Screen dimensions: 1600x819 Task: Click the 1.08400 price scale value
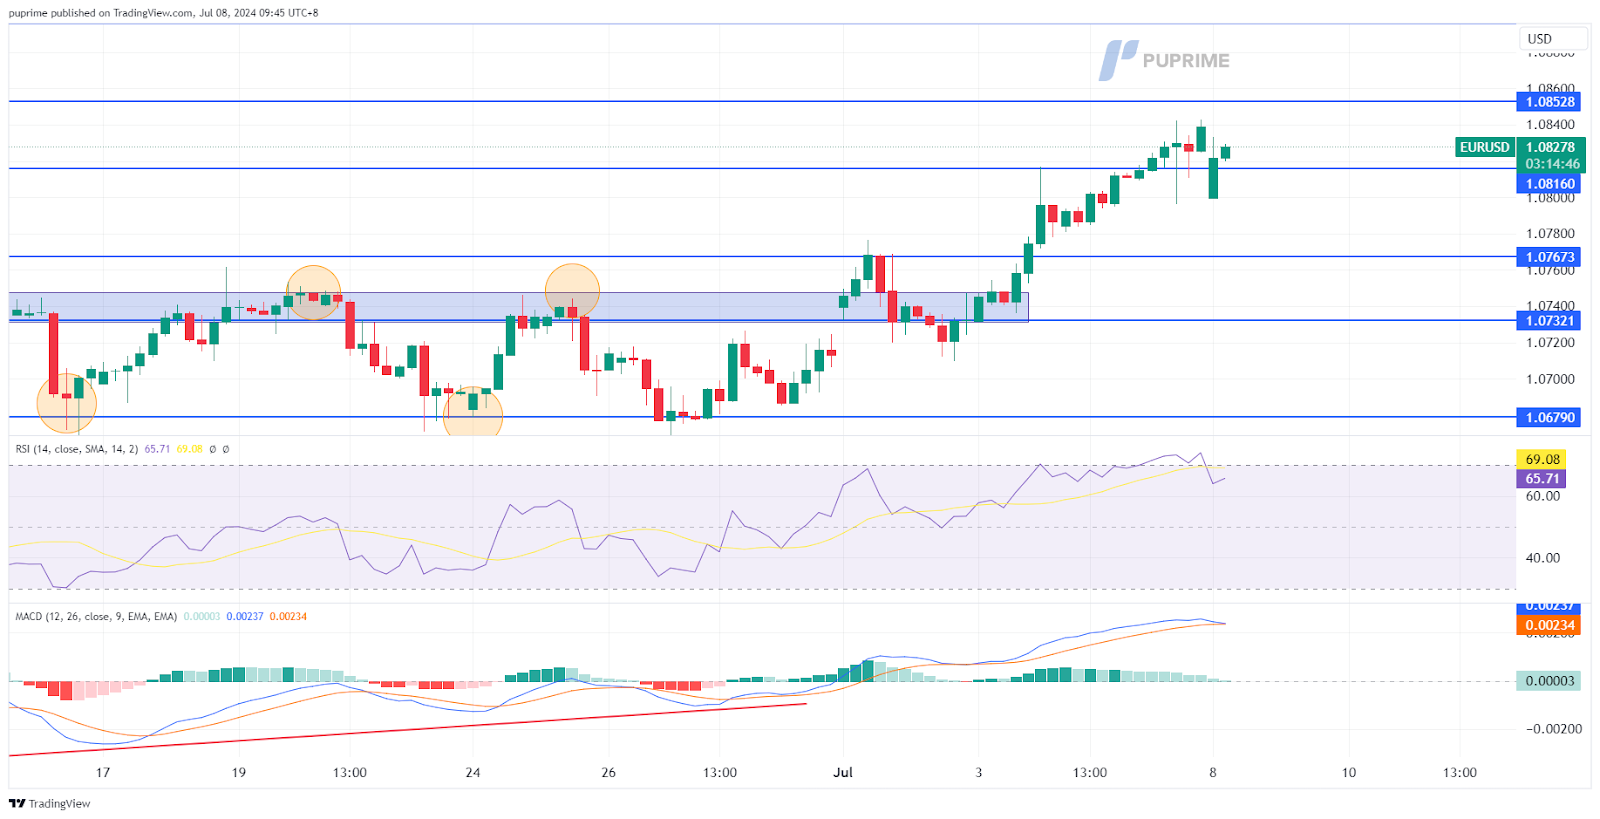pos(1550,125)
